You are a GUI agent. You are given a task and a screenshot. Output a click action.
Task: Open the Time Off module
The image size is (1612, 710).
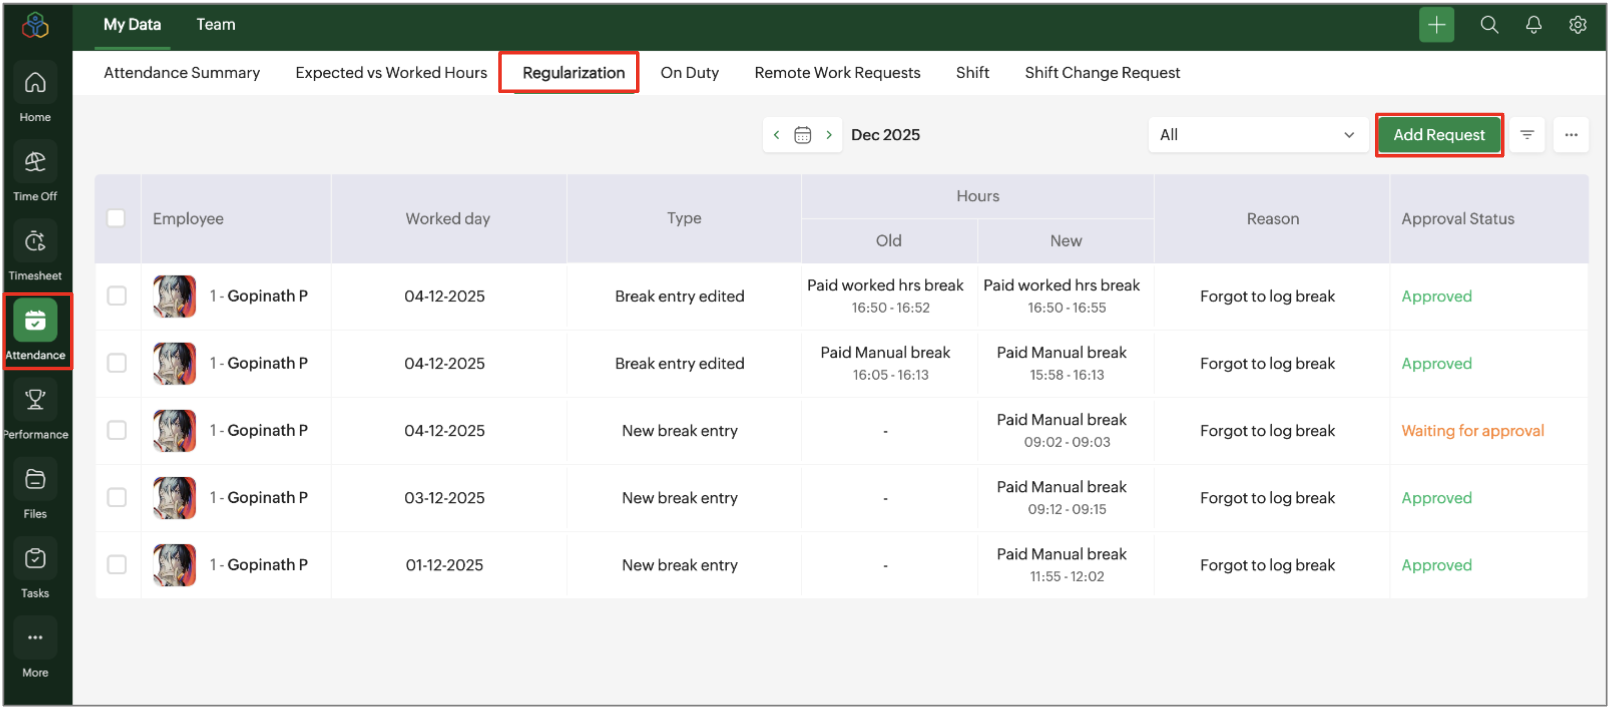(x=35, y=163)
